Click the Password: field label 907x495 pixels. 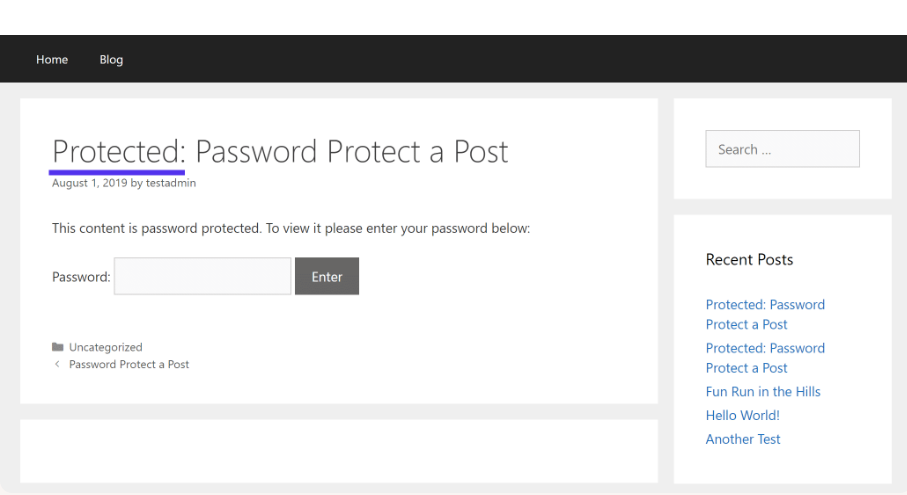click(x=81, y=276)
